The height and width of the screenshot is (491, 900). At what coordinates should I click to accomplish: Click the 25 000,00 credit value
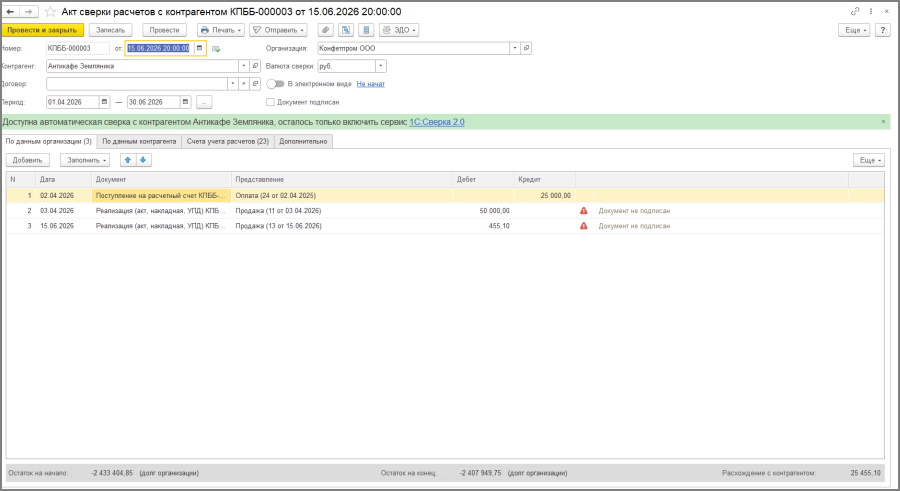click(x=555, y=195)
